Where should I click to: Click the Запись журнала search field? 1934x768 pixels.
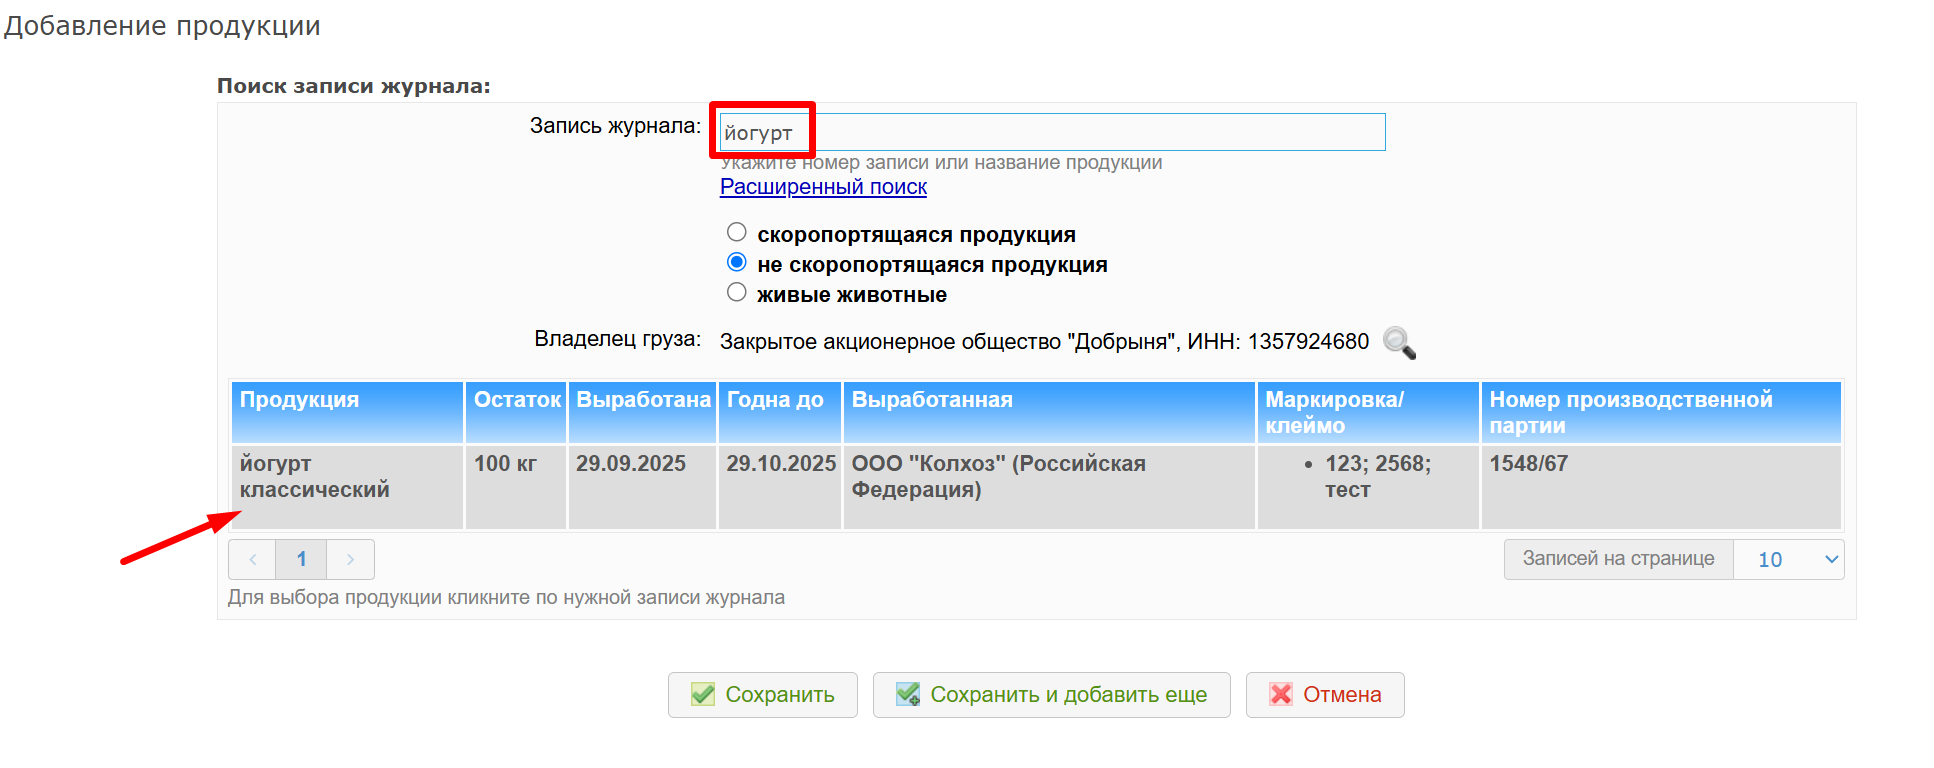(x=1052, y=132)
